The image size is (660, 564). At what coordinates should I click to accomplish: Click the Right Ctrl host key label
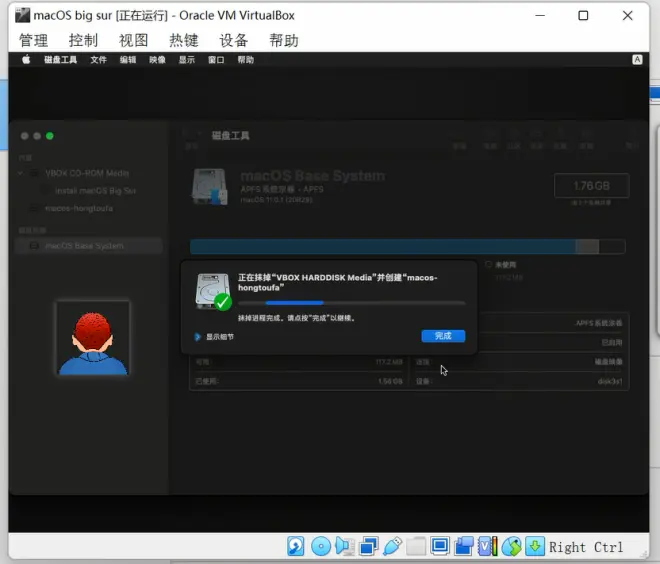pos(585,547)
